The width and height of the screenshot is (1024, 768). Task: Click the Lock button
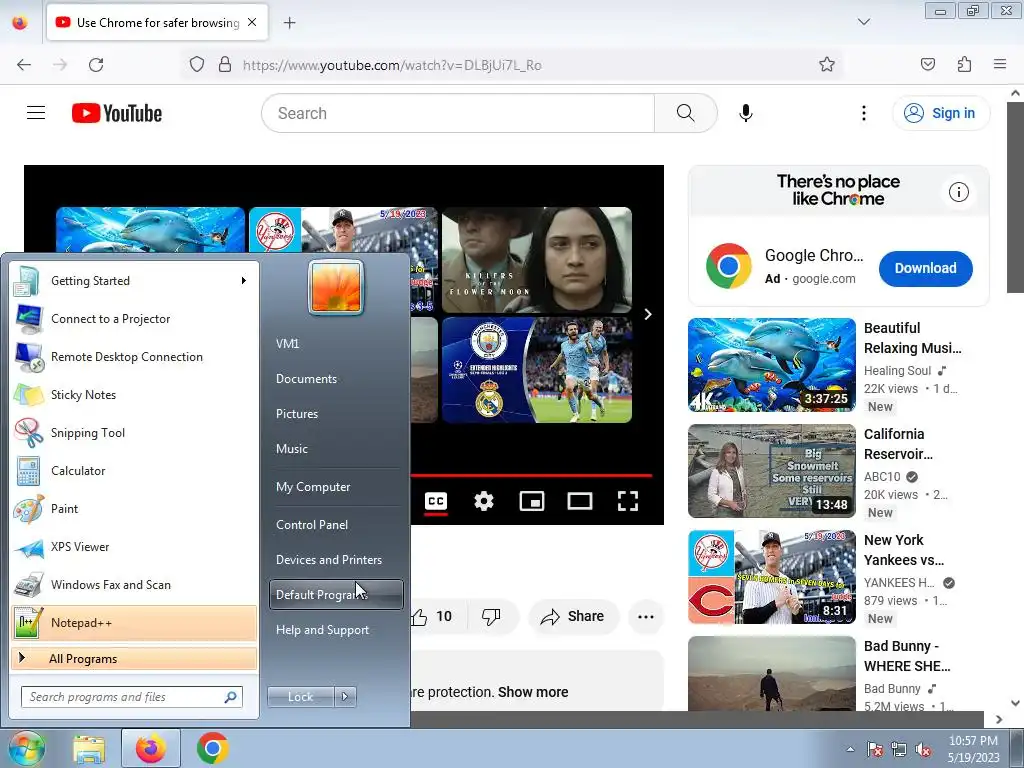[x=300, y=697]
